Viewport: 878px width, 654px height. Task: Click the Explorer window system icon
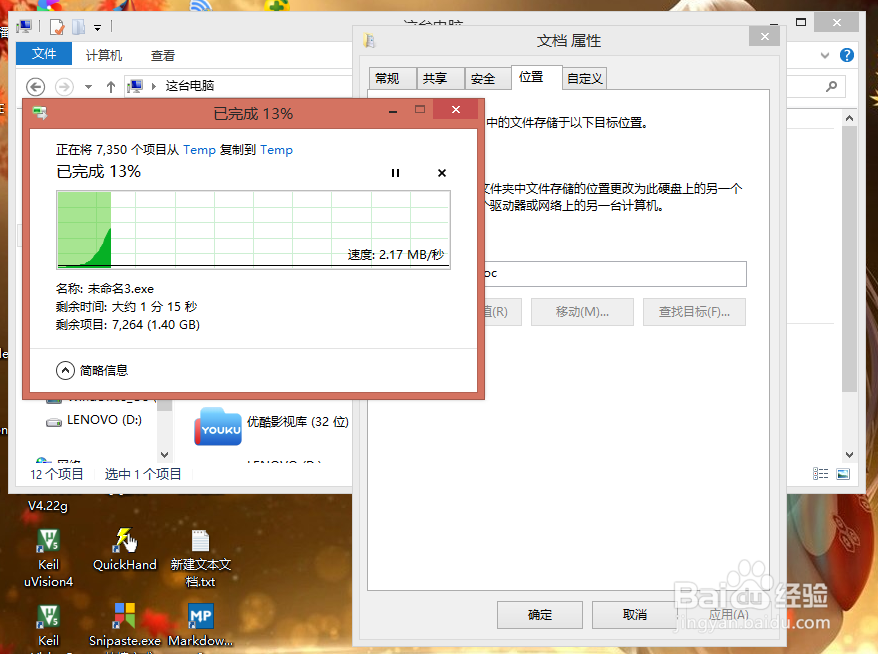[25, 26]
